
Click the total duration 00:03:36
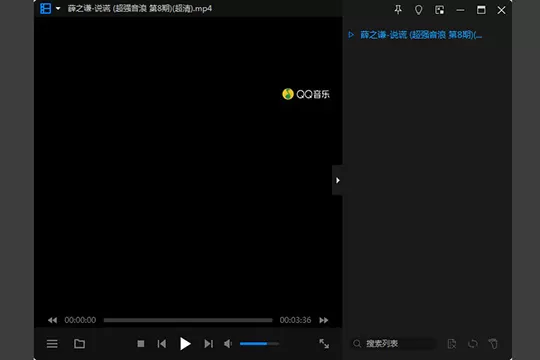(295, 320)
